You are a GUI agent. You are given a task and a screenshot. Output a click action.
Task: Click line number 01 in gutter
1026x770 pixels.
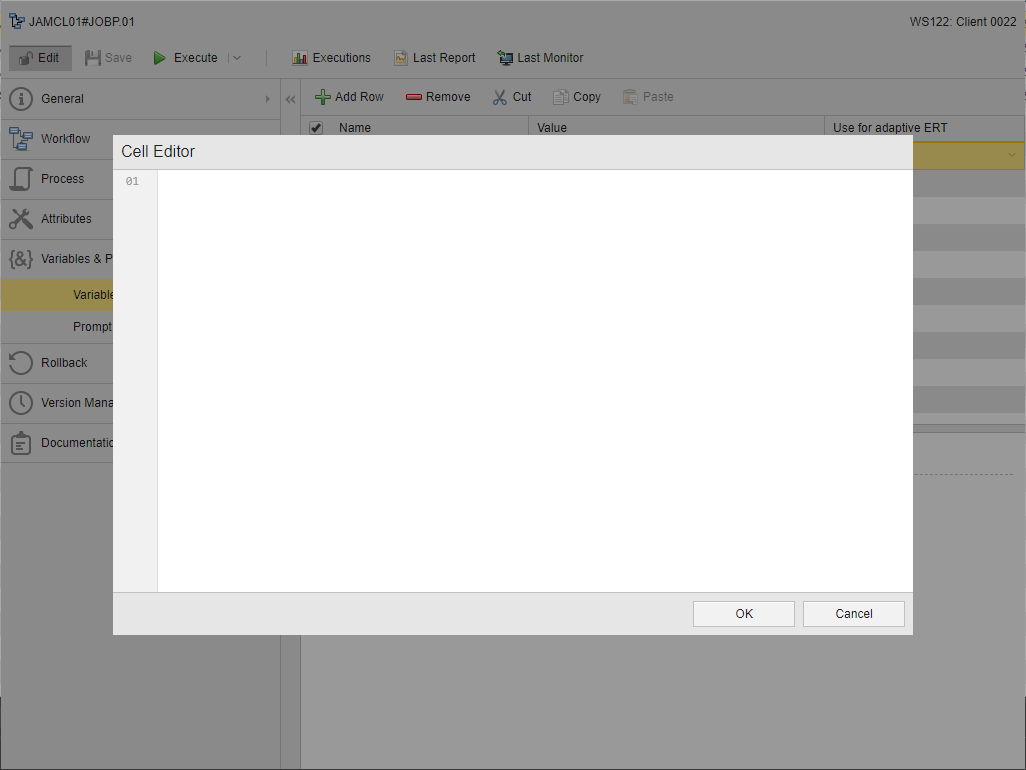click(x=132, y=181)
